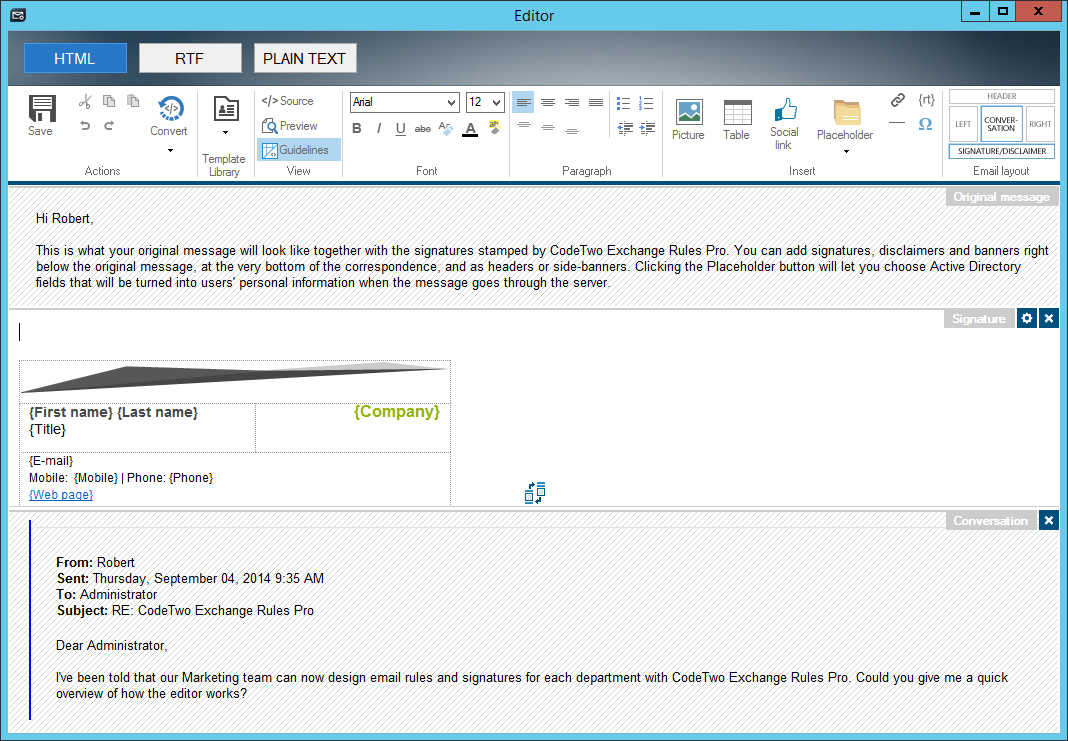Insert a hyperlink with chain icon
This screenshot has height=741, width=1068.
point(898,100)
